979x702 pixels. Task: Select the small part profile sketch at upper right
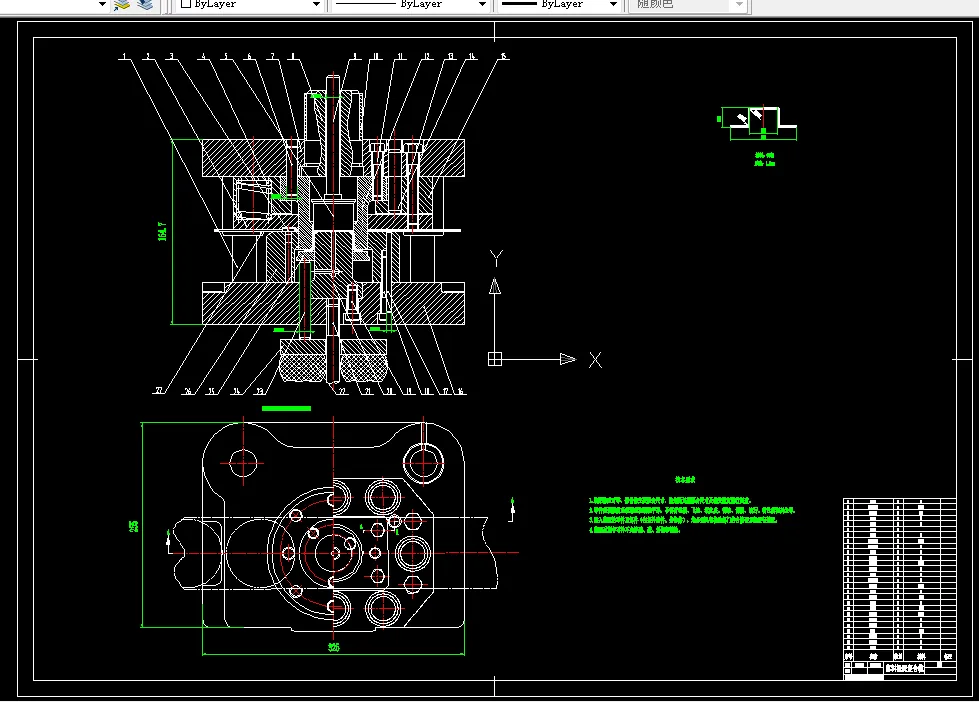[758, 123]
